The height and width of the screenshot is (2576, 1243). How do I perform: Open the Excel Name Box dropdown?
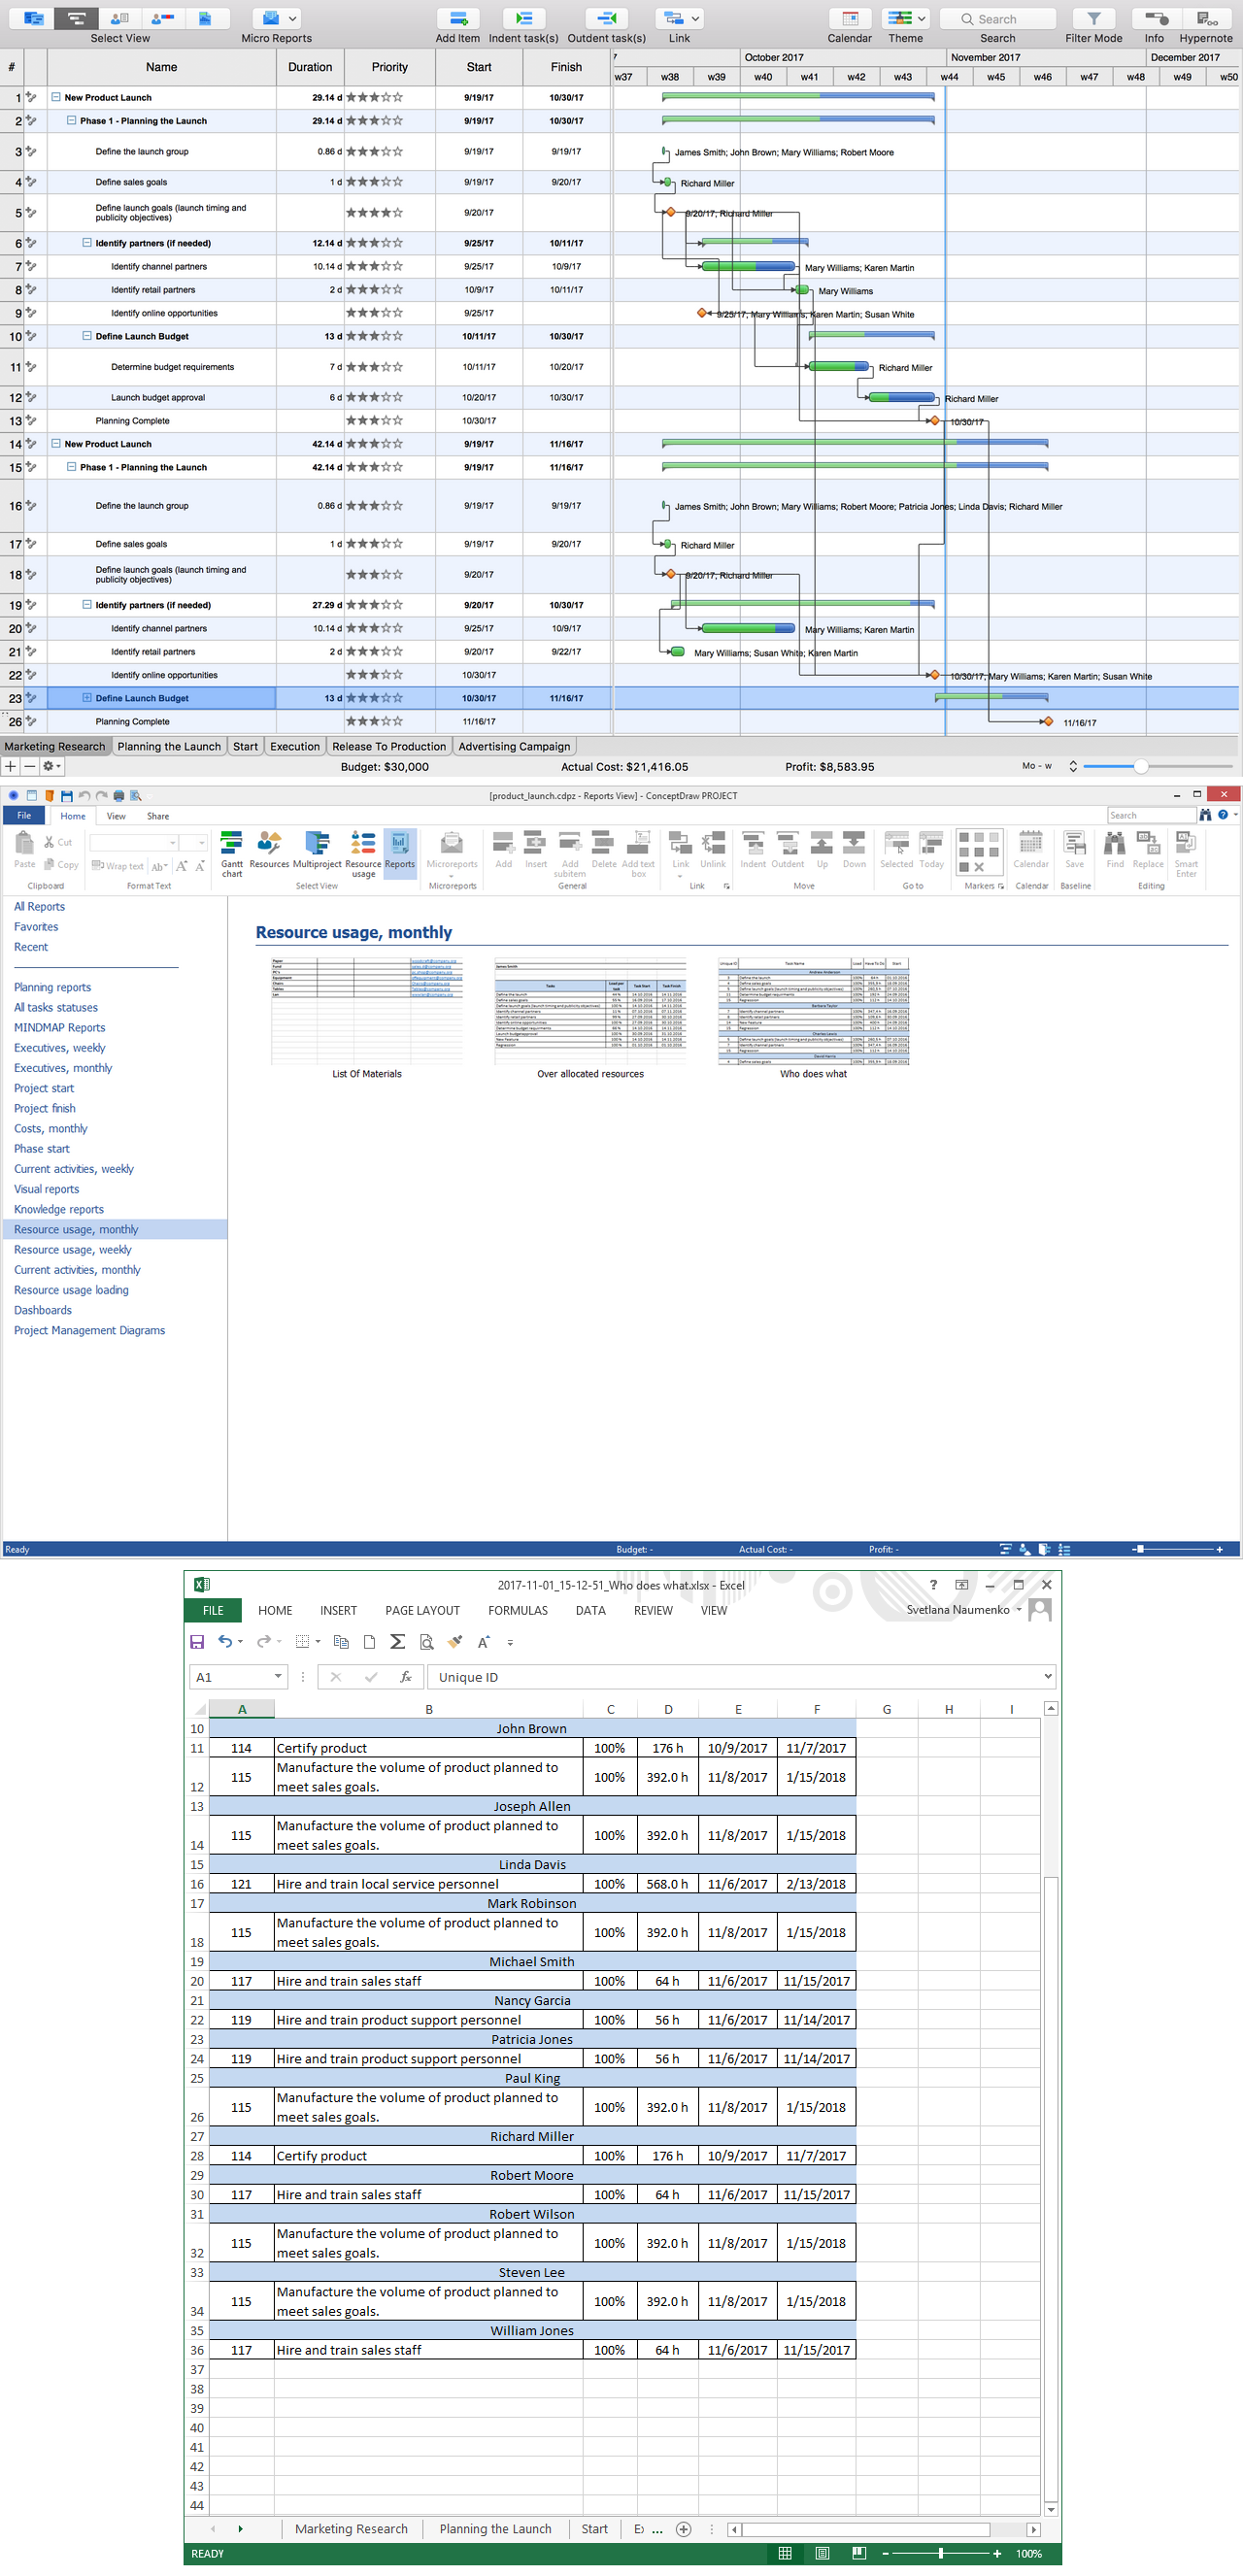pos(278,1677)
